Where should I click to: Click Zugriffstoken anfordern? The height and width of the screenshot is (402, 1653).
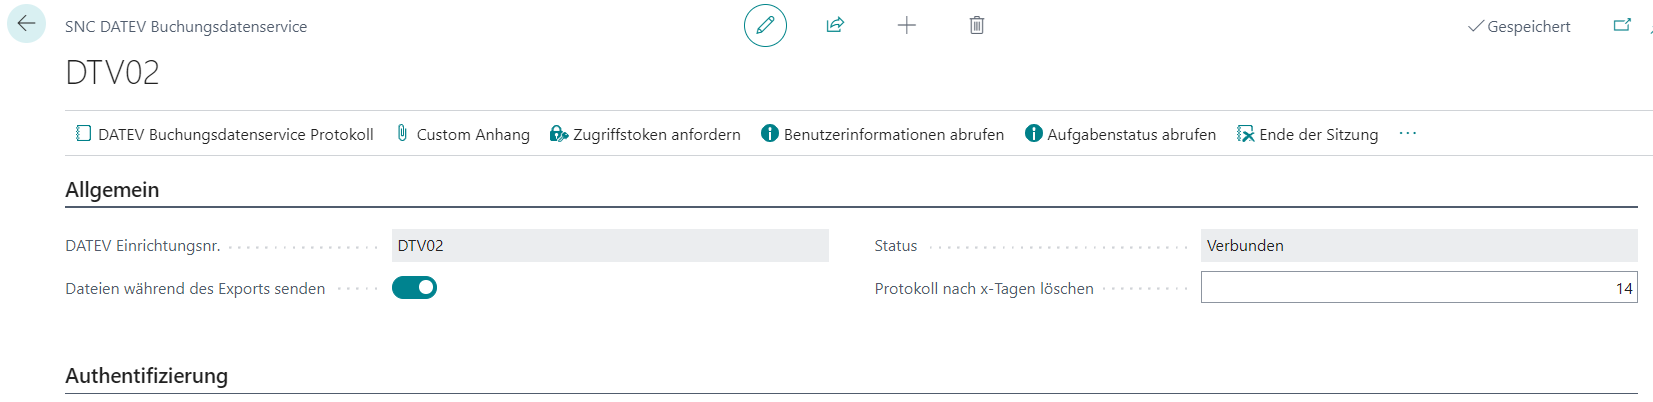pos(646,134)
